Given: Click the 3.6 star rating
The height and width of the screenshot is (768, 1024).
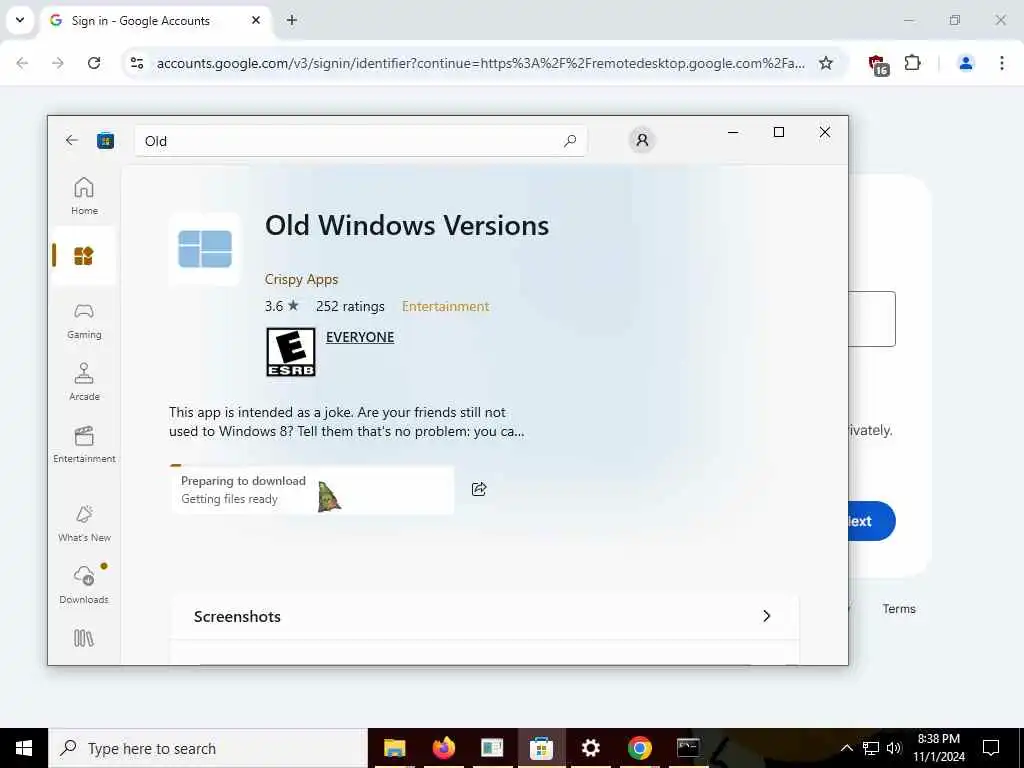Looking at the screenshot, I should click(281, 306).
